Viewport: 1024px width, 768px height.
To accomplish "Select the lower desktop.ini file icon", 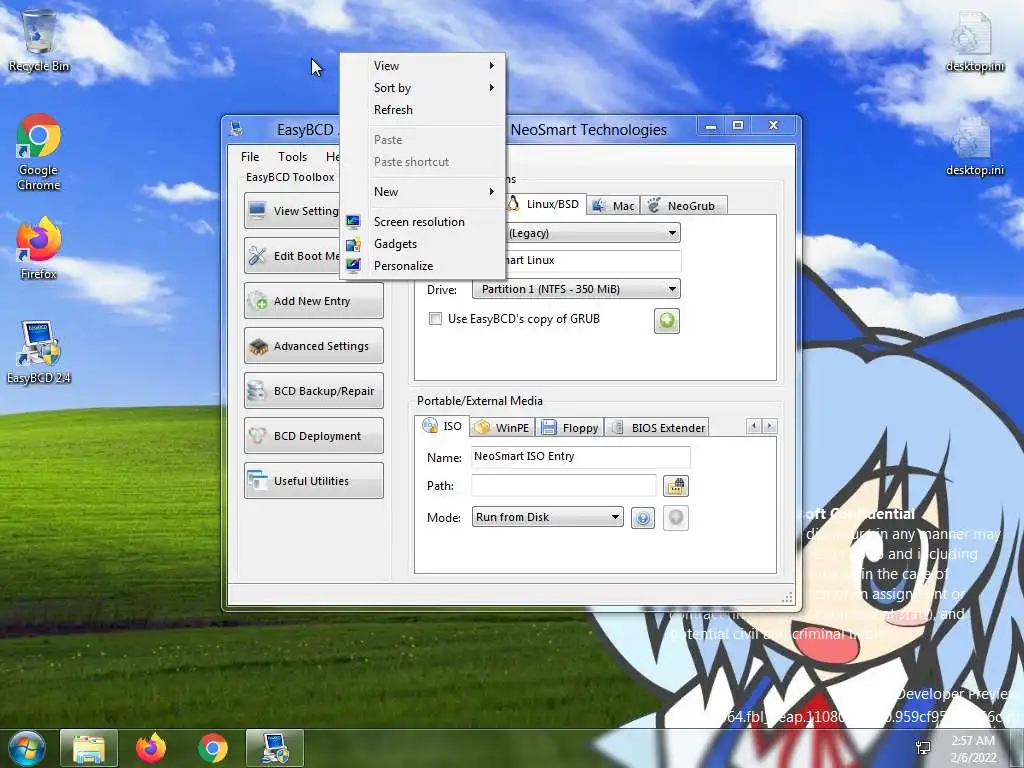I will [x=974, y=146].
